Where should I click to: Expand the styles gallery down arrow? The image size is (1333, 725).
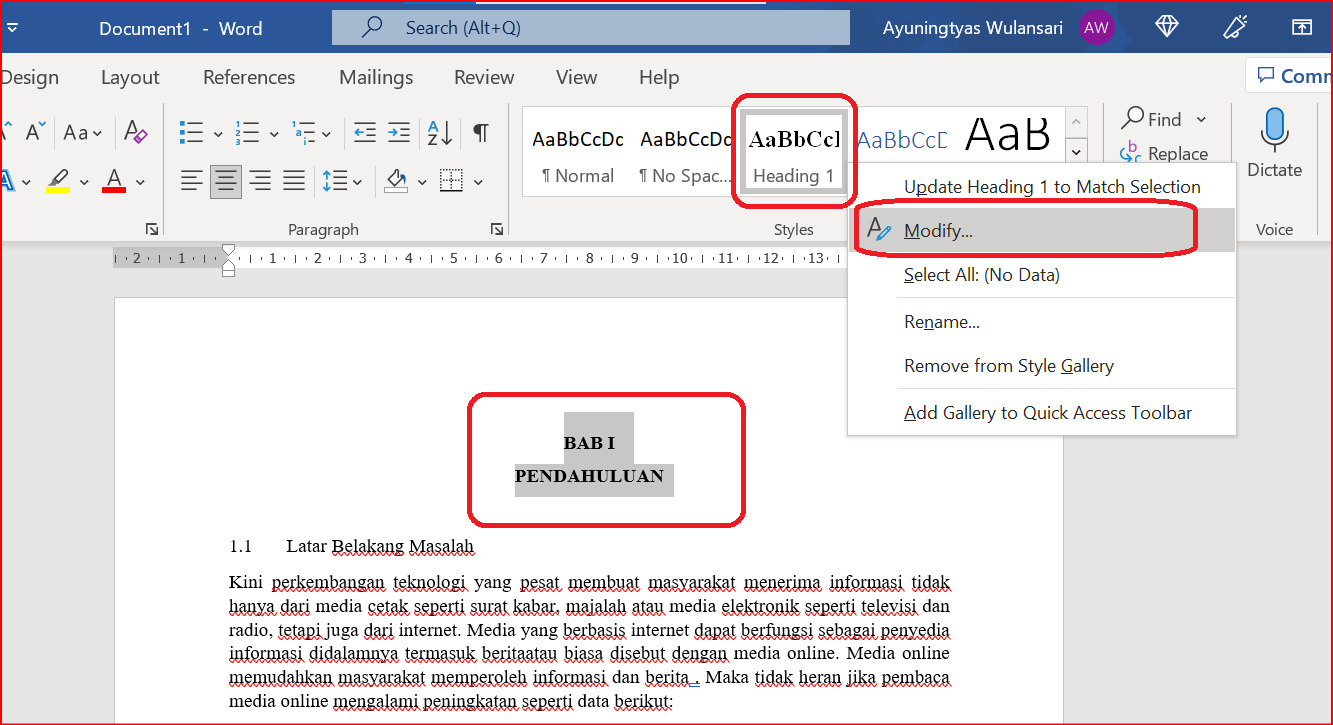point(1076,152)
